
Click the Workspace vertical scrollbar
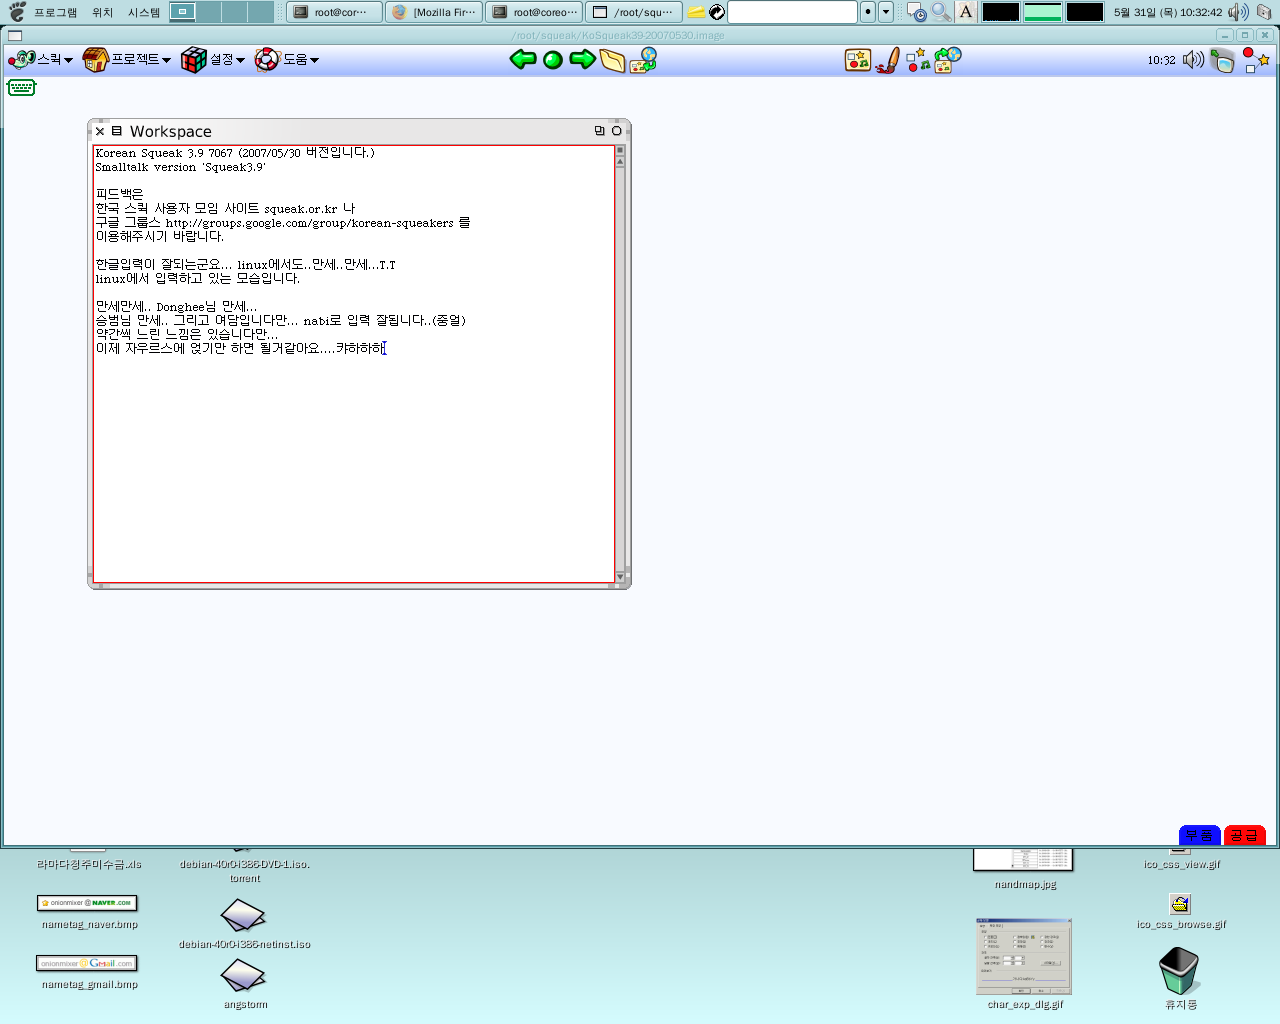620,360
